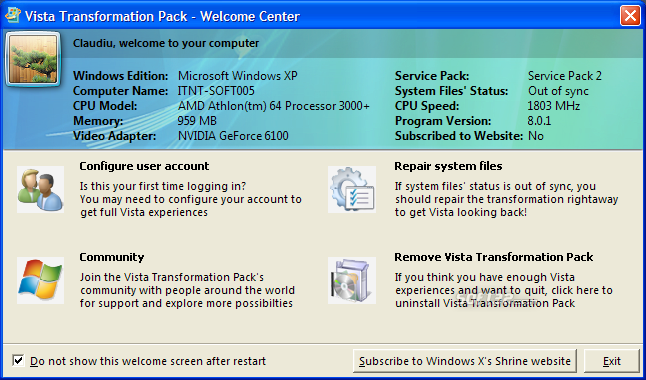The image size is (646, 380).
Task: Click 'Is this your first time logging in?' text
Action: pos(163,186)
